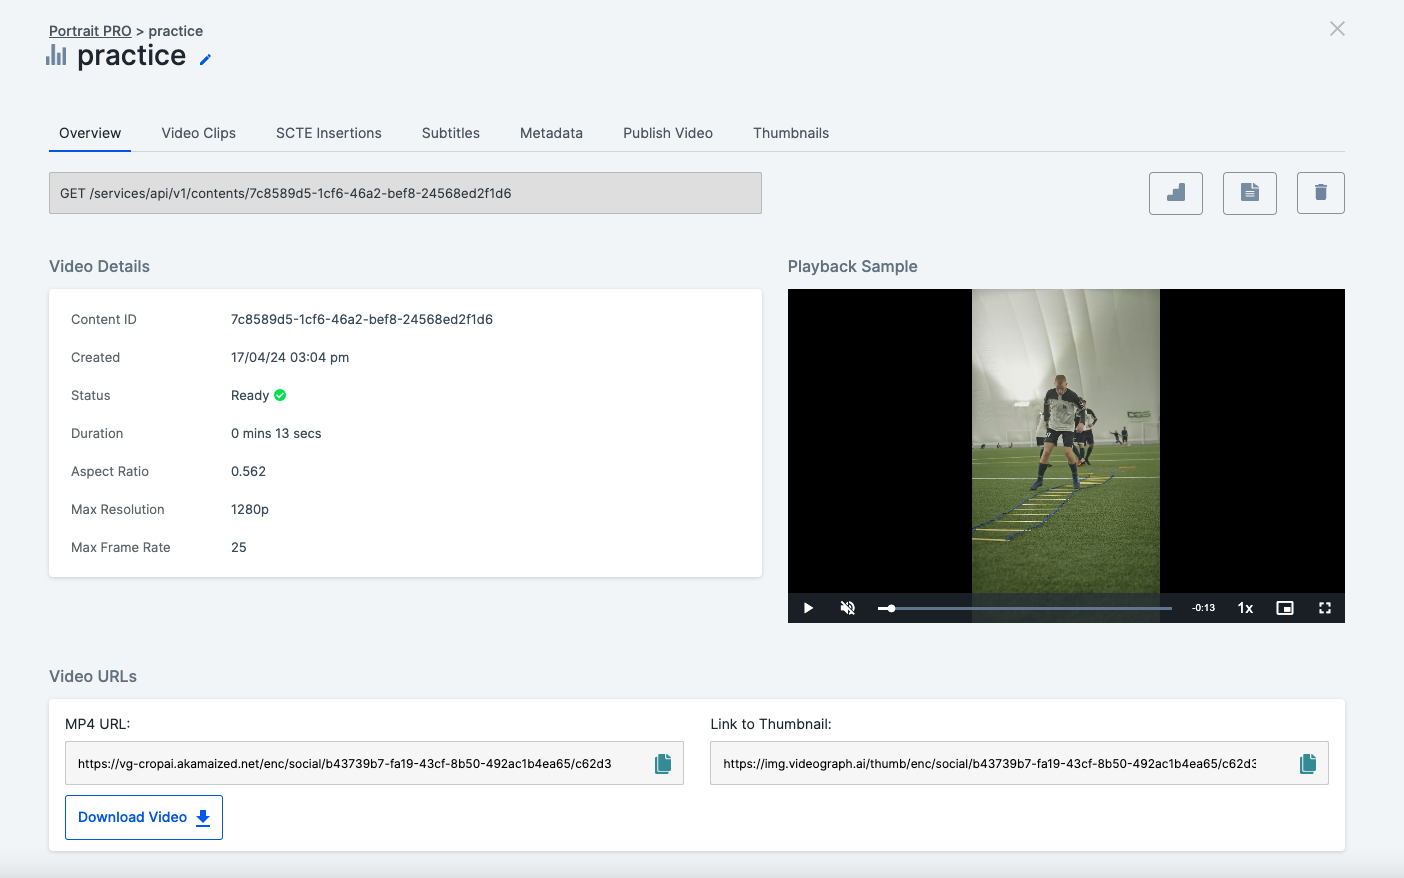The height and width of the screenshot is (878, 1404).
Task: Click the green Ready status checkmark
Action: [280, 395]
